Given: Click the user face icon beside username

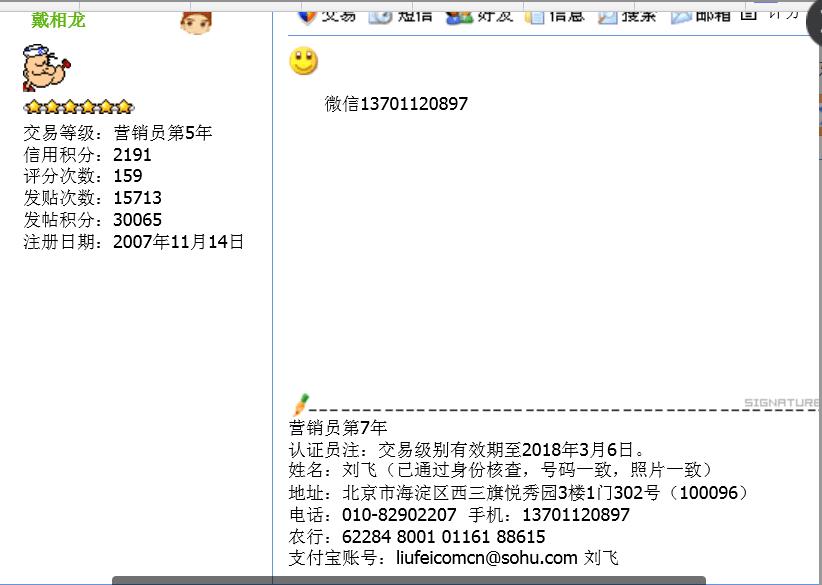Looking at the screenshot, I should coord(196,21).
